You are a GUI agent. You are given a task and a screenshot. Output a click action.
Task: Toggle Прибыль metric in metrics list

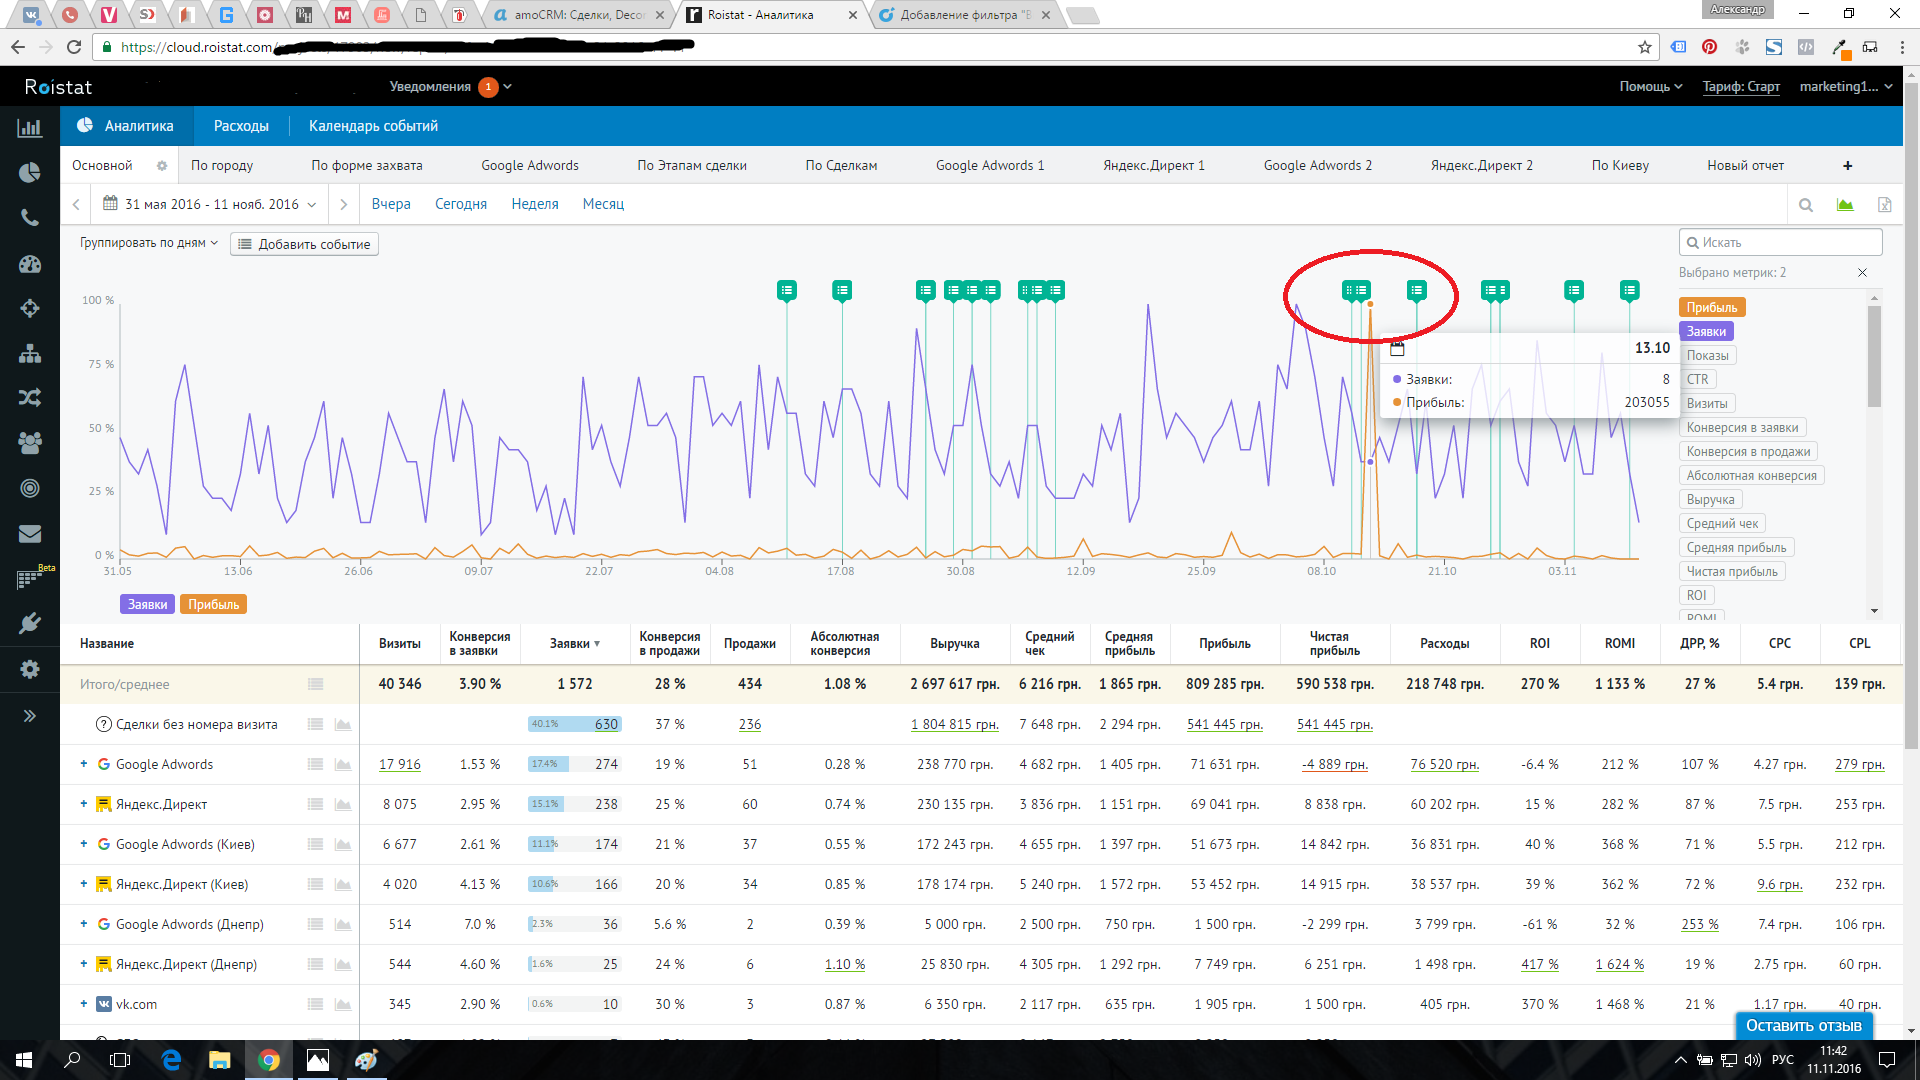coord(1711,308)
